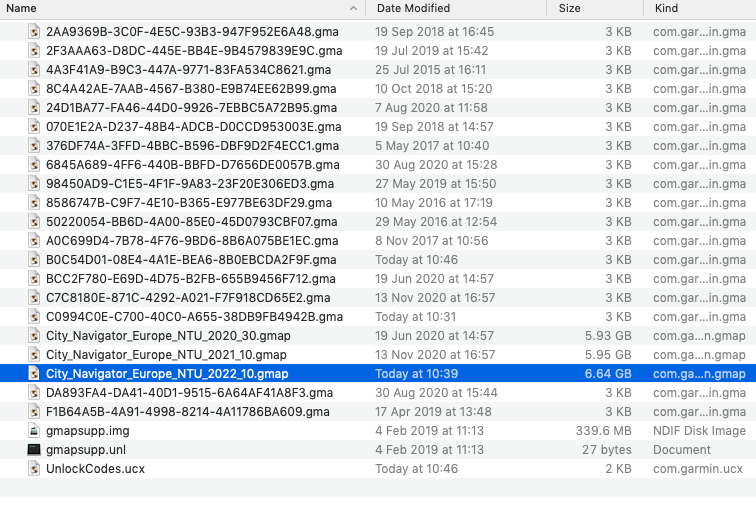Select file name 2AA9369B-3C0F-4E5C-93B3-947F952E6A48.gma
This screenshot has width=756, height=506.
(192, 32)
